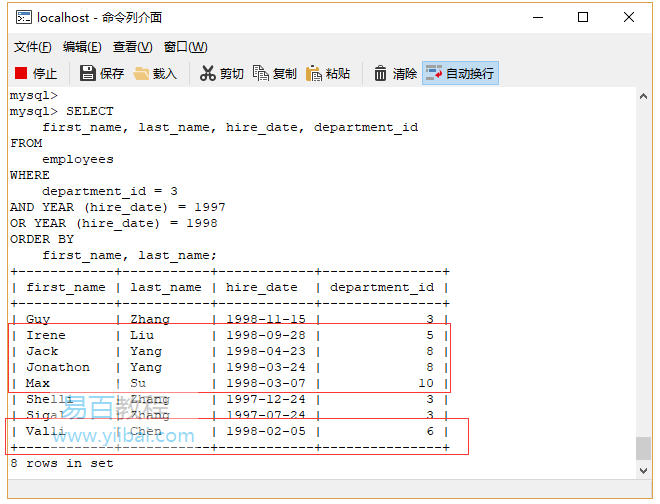Click the Paste (粘贴) toolbar icon
Image resolution: width=660 pixels, height=504 pixels.
click(314, 73)
